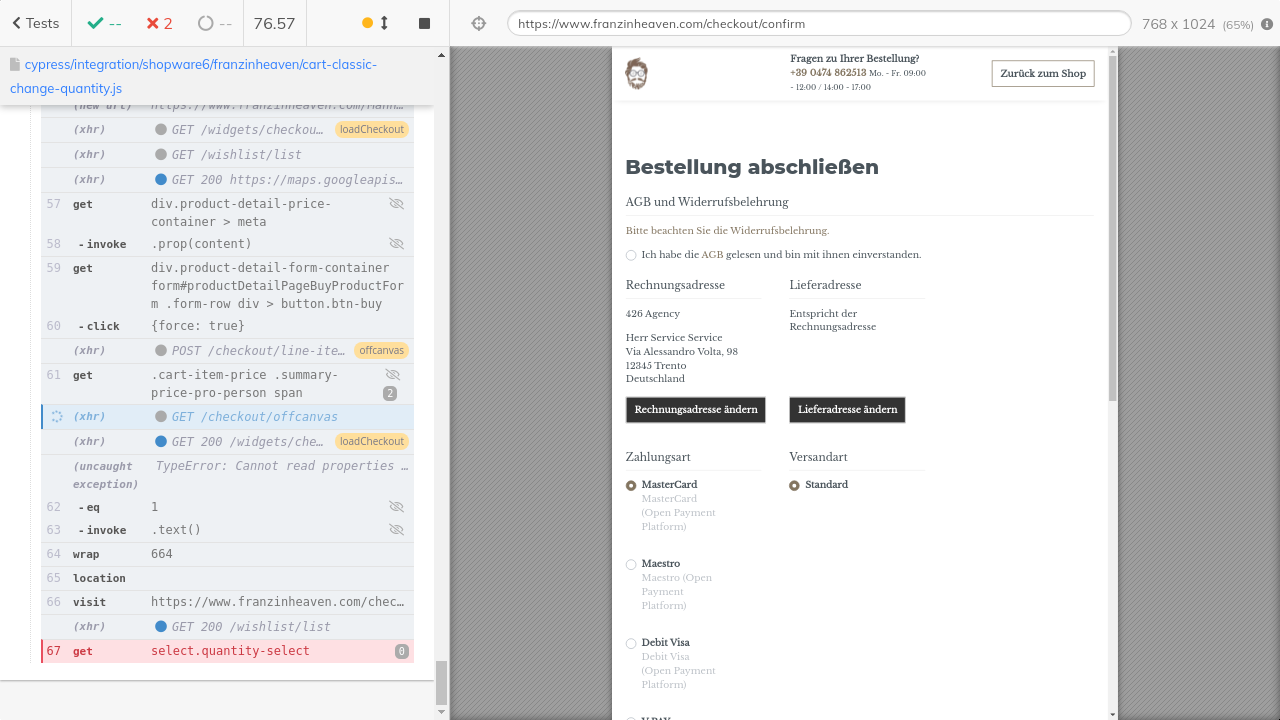Select the MasterCard payment radio button

point(631,486)
